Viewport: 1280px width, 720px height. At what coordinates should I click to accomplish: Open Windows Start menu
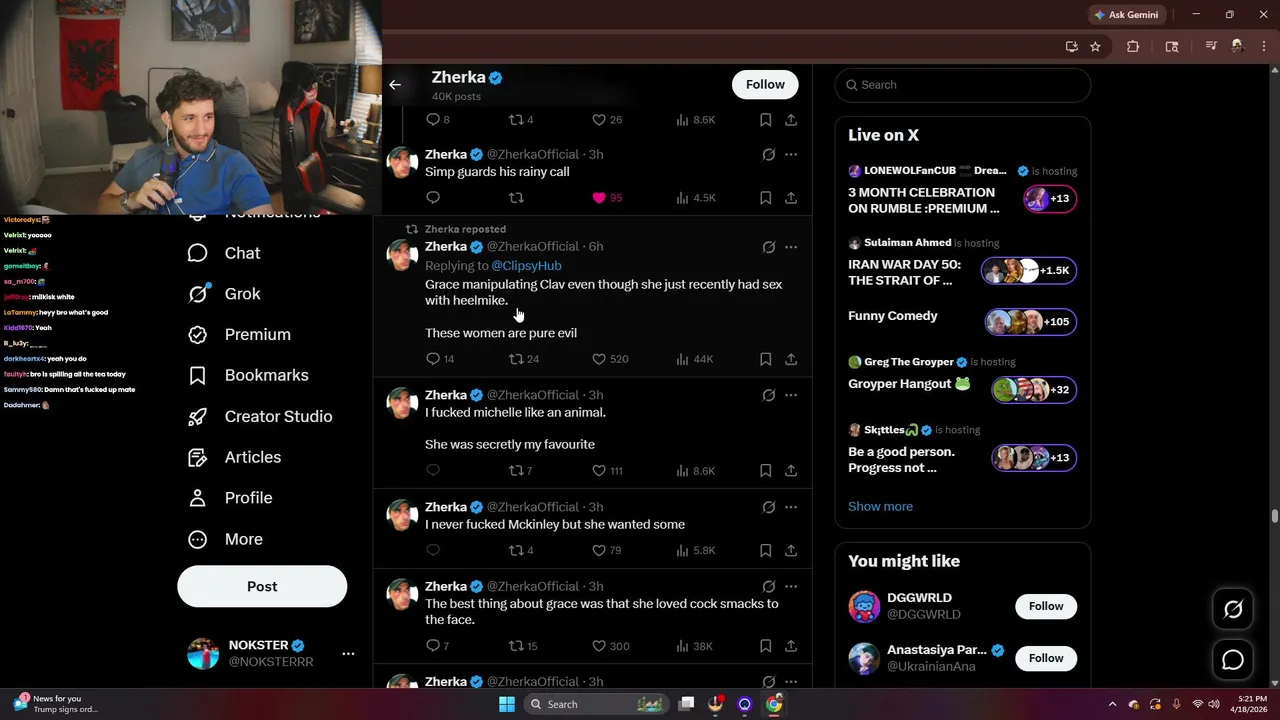coord(507,704)
